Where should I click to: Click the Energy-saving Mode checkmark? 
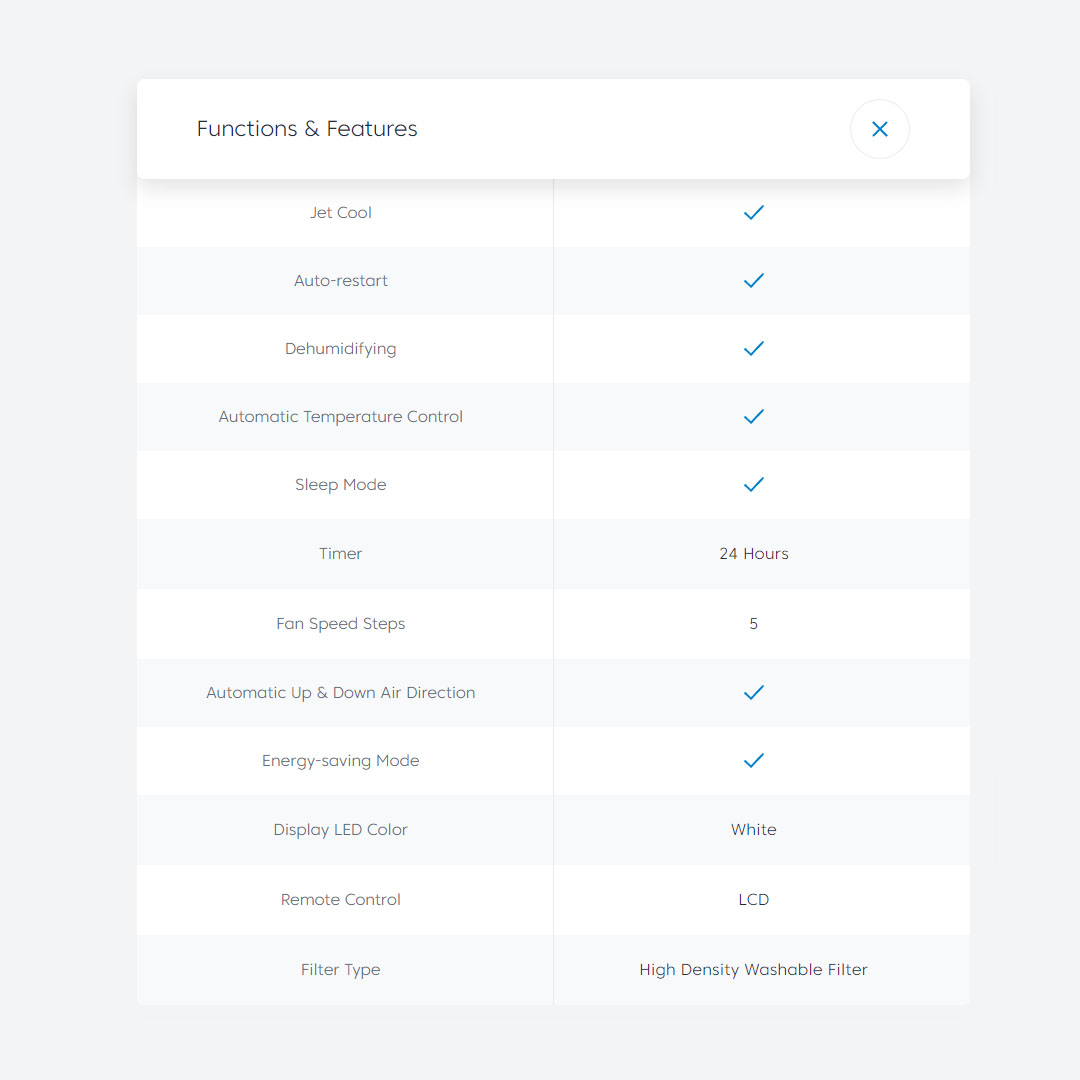tap(754, 760)
